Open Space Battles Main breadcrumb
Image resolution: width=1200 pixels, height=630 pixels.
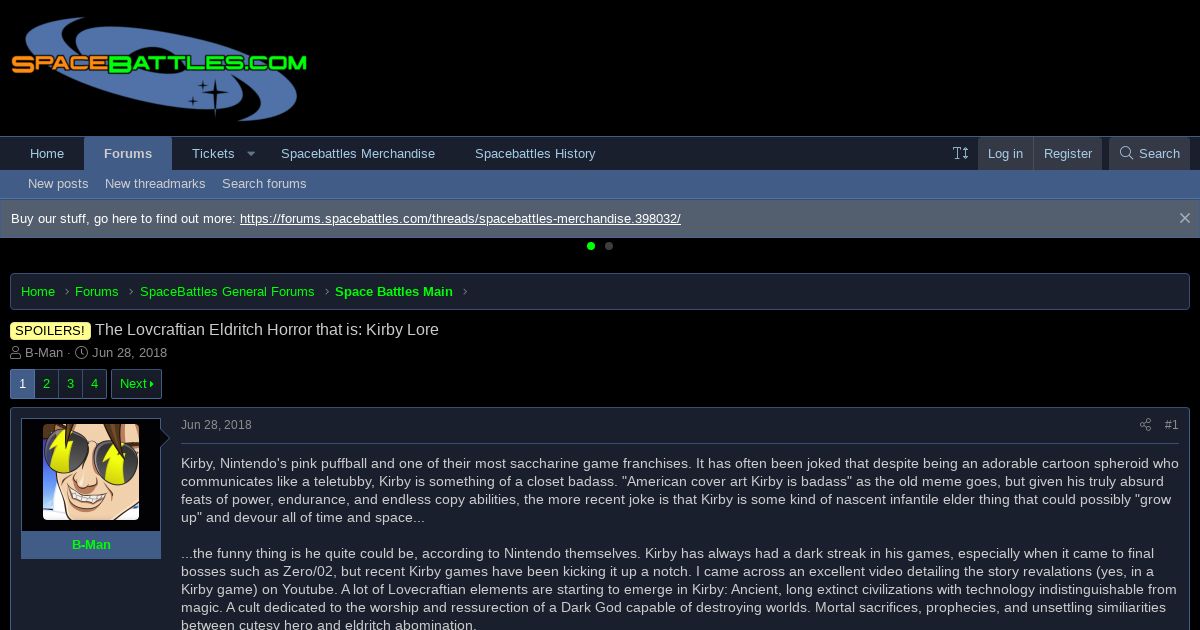394,291
